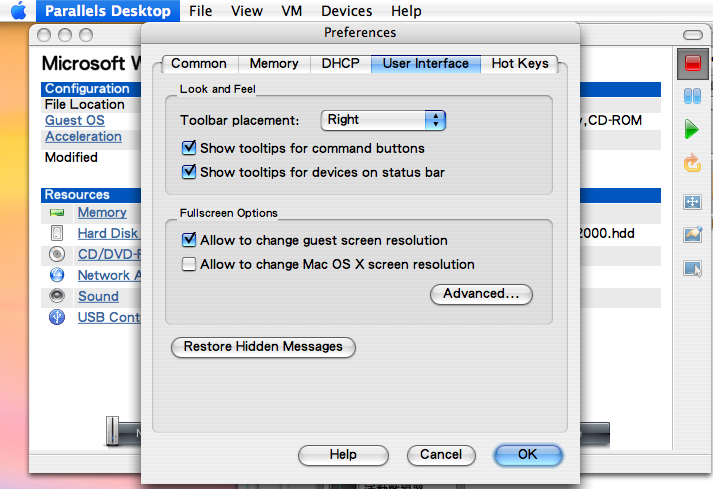Open the Guest OS link
This screenshot has height=489, width=713.
tap(75, 121)
